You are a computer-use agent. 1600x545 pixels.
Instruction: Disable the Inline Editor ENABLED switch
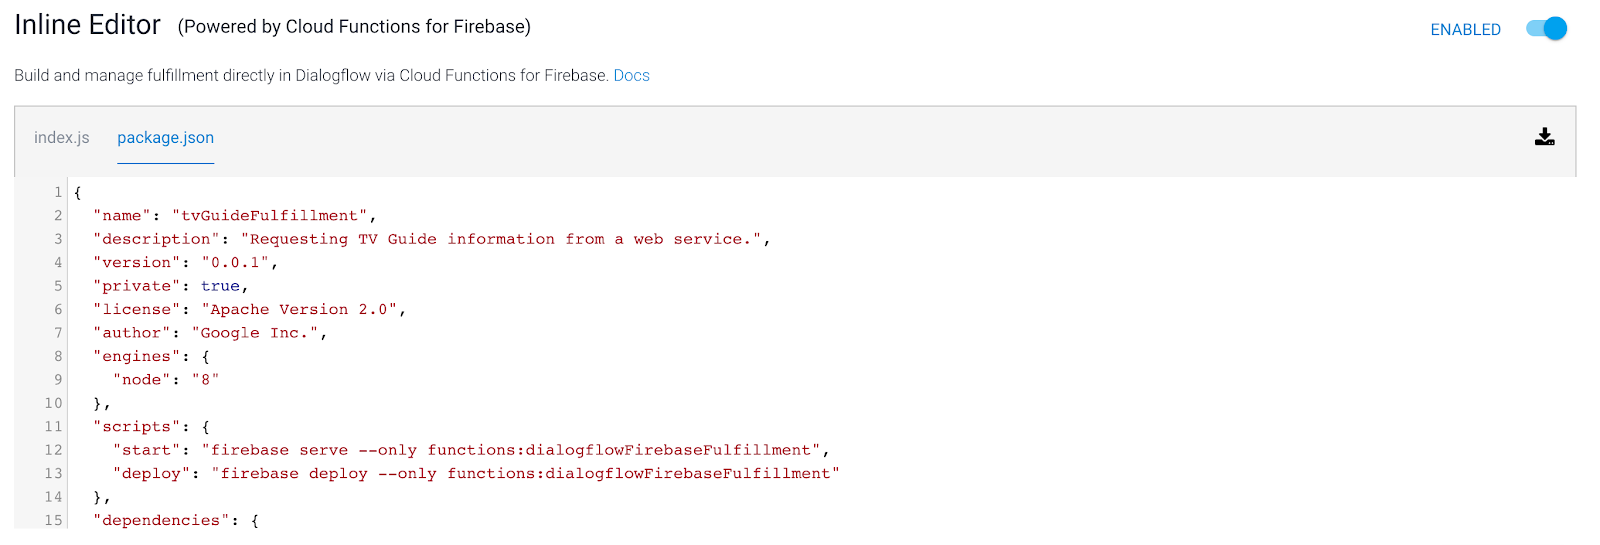[x=1546, y=29]
